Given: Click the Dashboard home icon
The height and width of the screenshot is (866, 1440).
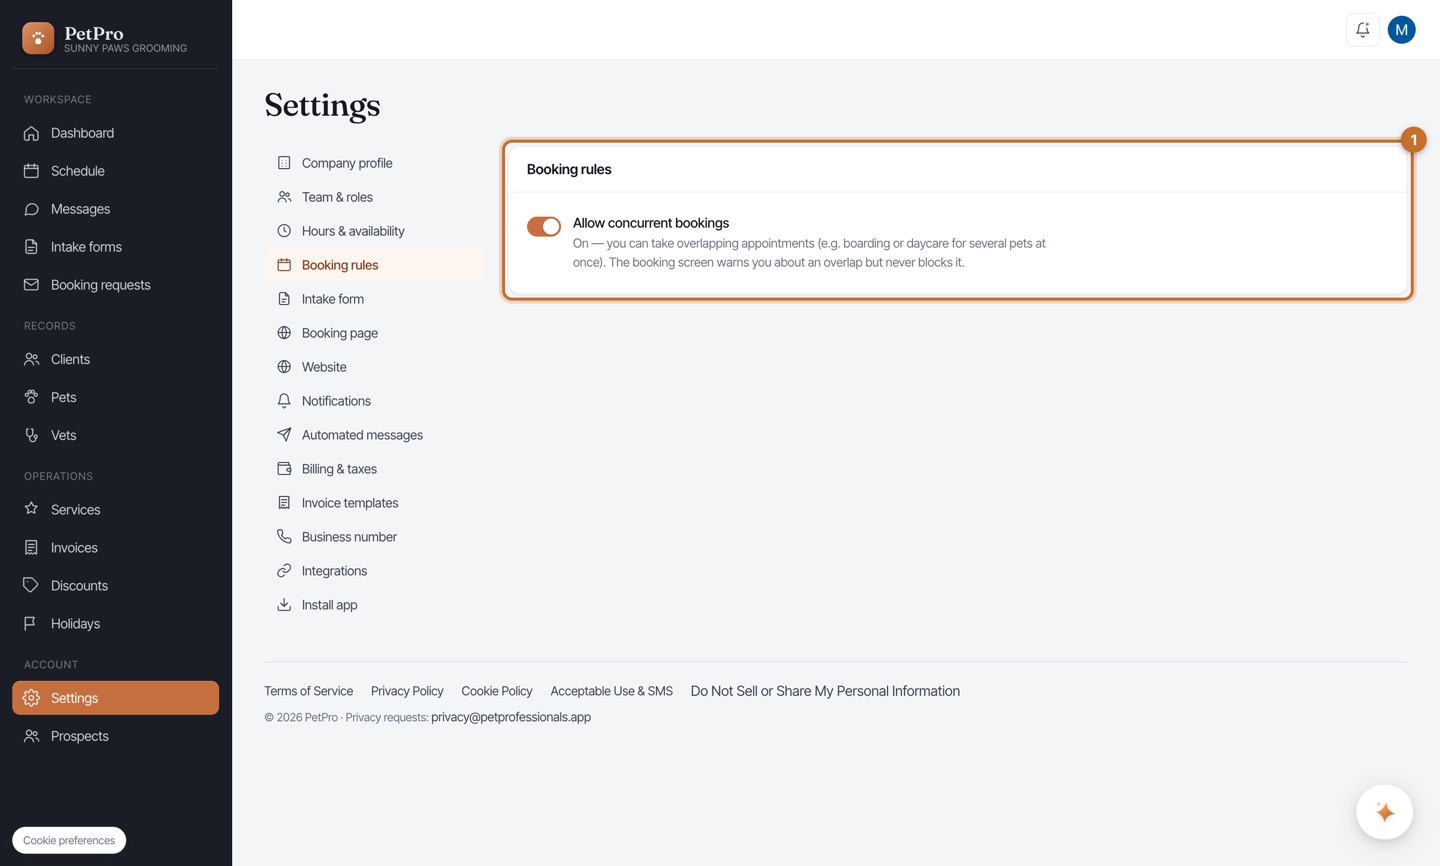Looking at the screenshot, I should pyautogui.click(x=31, y=133).
